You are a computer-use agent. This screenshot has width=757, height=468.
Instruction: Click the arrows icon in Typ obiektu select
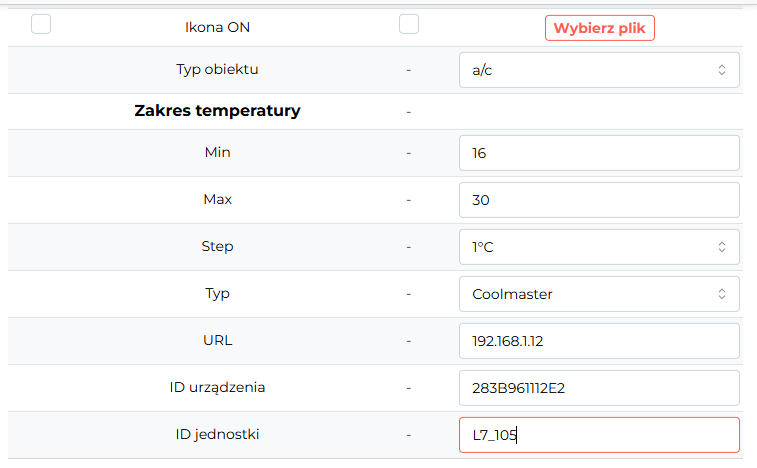(x=722, y=70)
